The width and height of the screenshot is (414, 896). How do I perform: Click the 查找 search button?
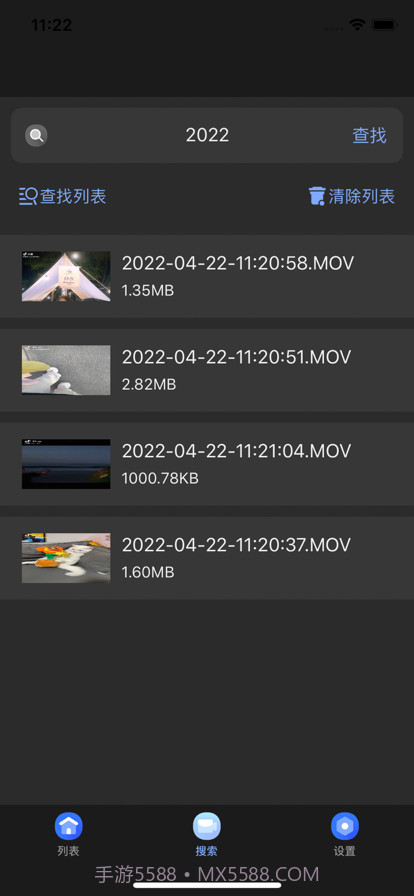tap(369, 135)
